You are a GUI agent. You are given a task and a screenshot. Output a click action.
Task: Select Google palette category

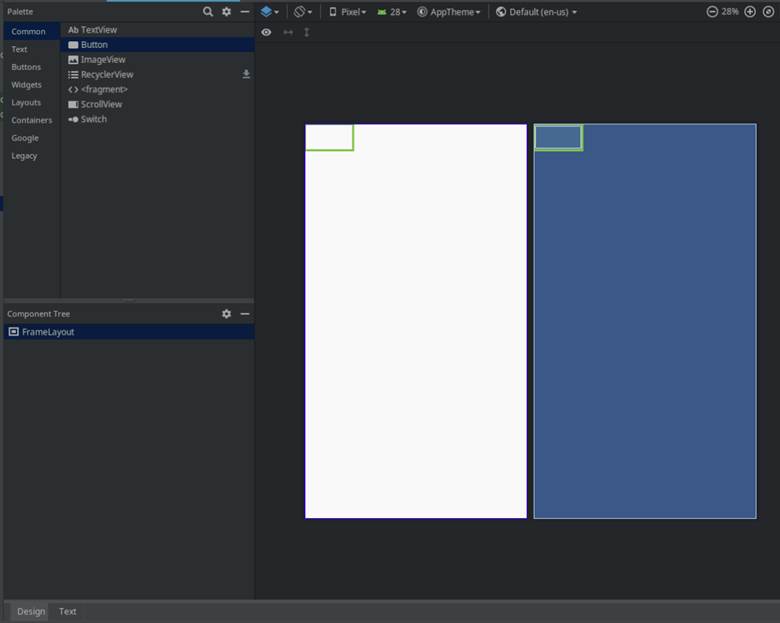click(x=32, y=138)
